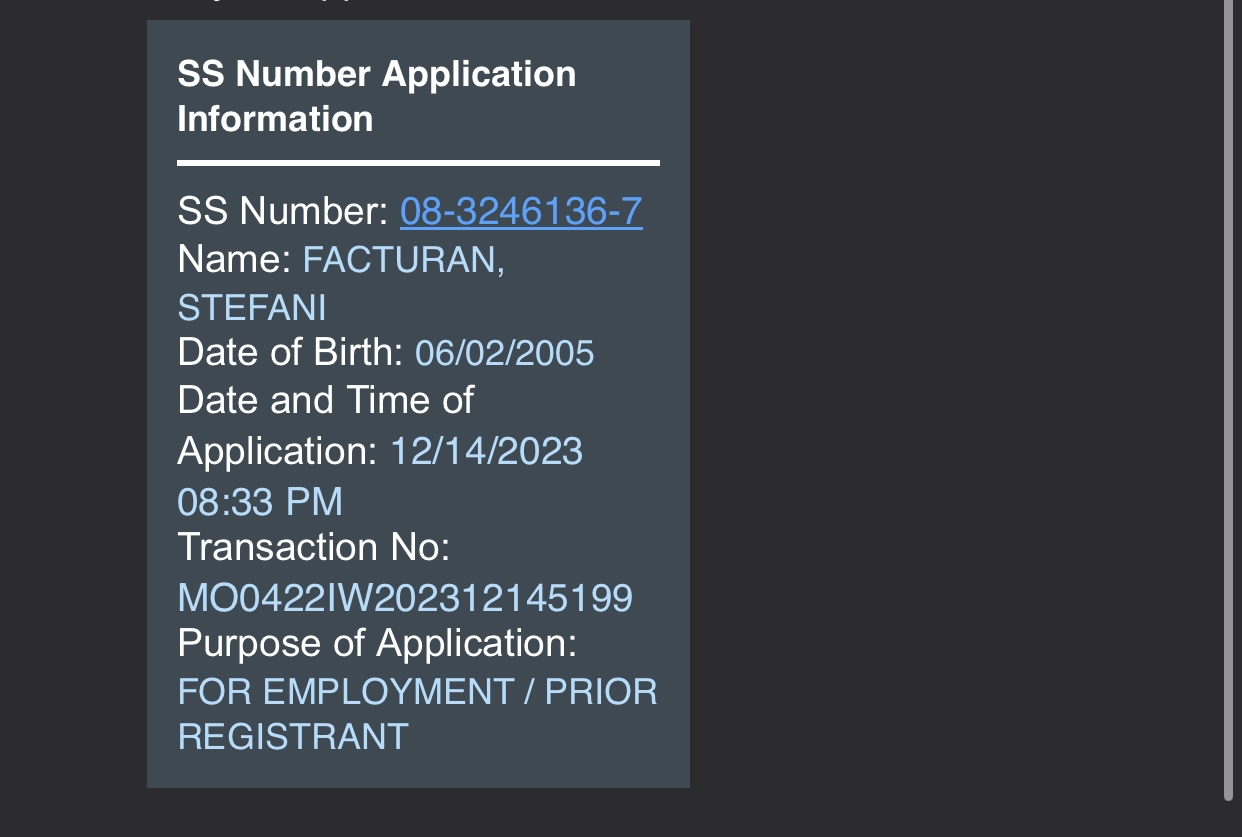Click the "Date and Time of" label
This screenshot has height=837, width=1242.
click(325, 401)
